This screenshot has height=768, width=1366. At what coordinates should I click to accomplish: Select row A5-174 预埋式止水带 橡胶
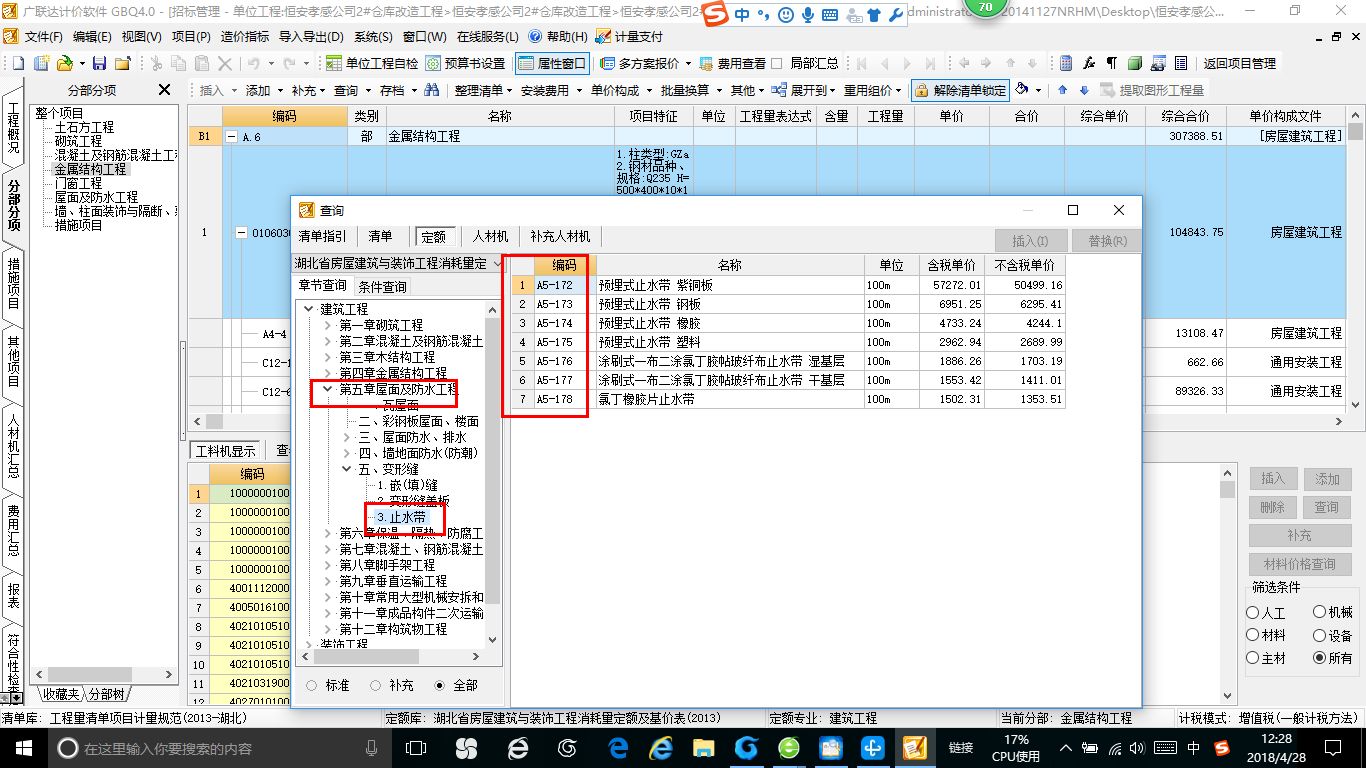pyautogui.click(x=789, y=323)
